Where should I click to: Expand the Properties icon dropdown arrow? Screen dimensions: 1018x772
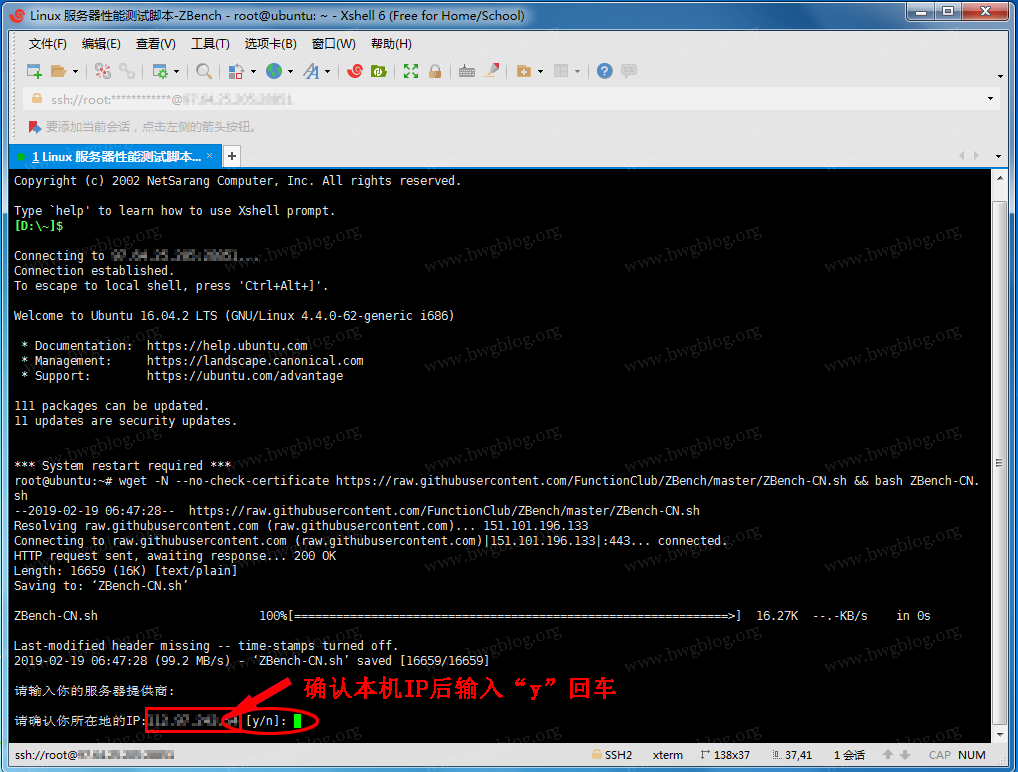[x=176, y=71]
